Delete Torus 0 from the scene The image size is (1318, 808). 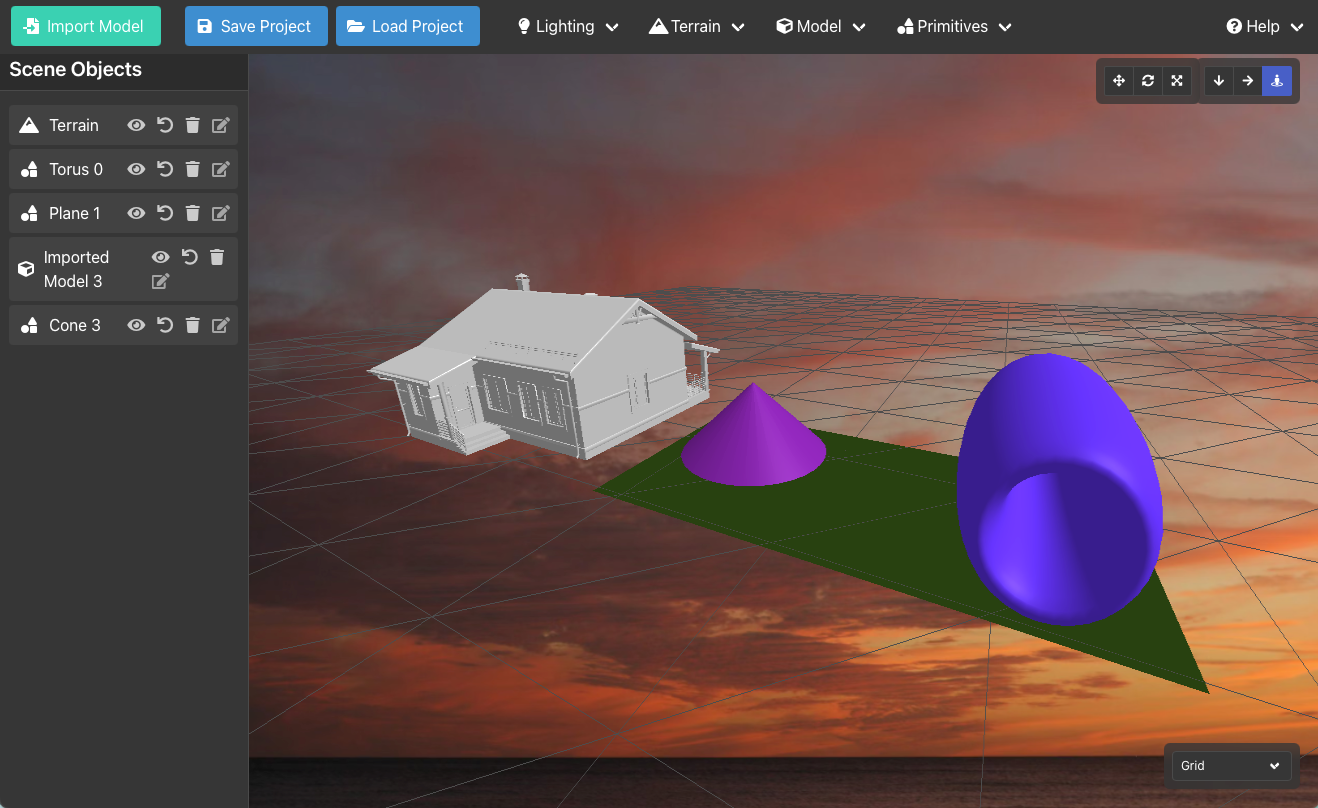tap(193, 169)
